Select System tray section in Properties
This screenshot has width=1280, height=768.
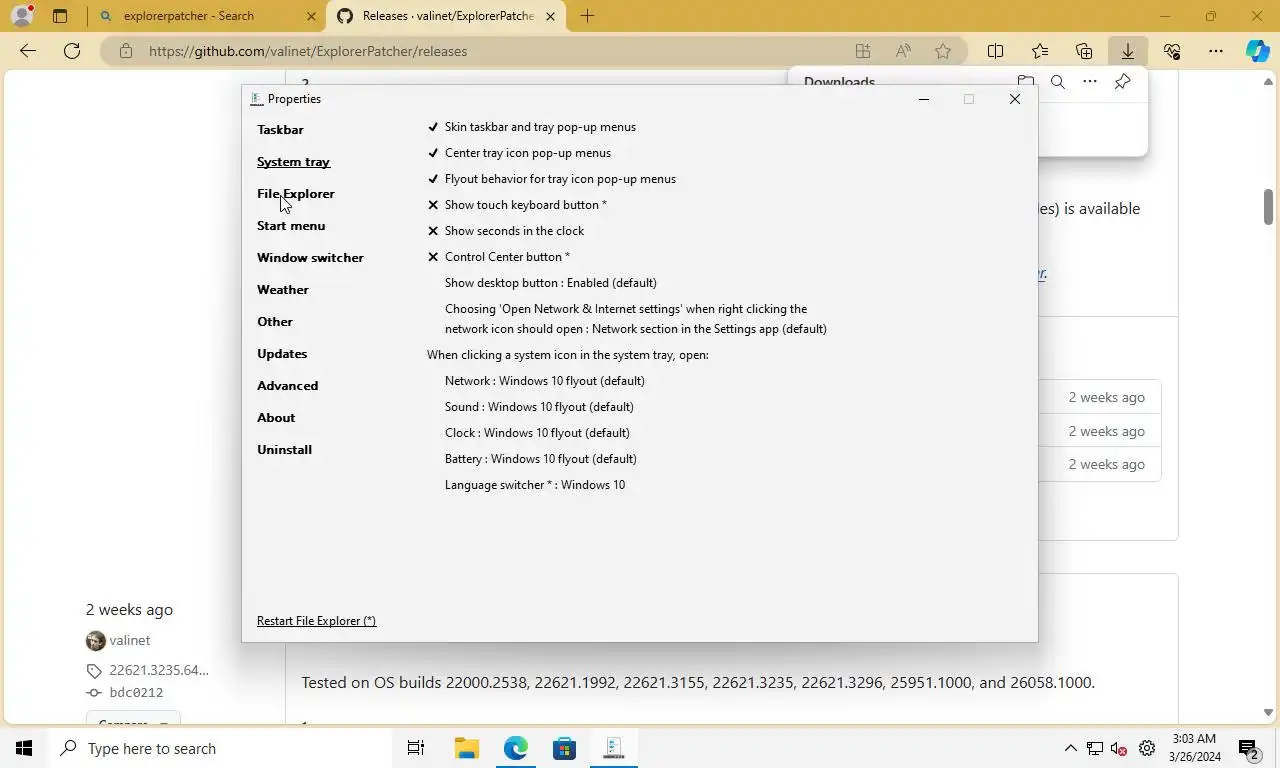point(293,162)
